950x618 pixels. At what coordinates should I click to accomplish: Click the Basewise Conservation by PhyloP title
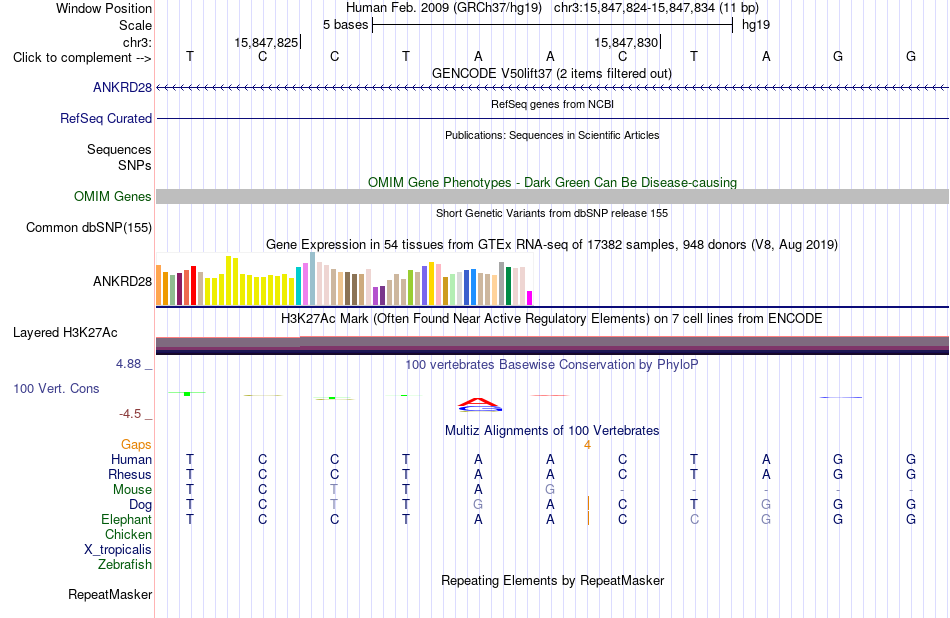tap(551, 364)
